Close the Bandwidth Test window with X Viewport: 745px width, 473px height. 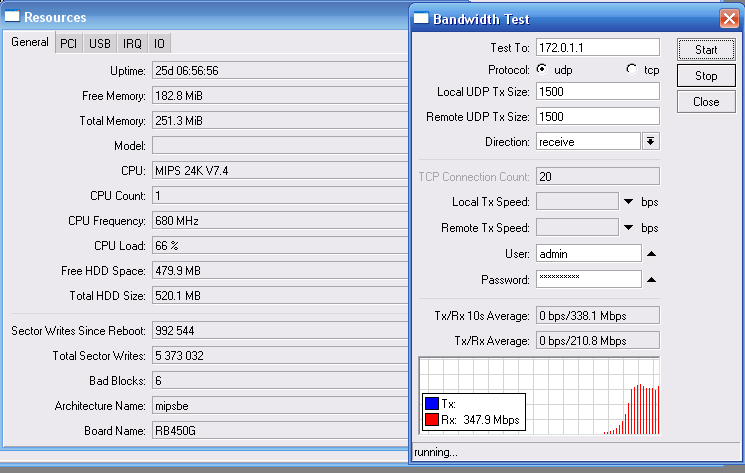[729, 19]
